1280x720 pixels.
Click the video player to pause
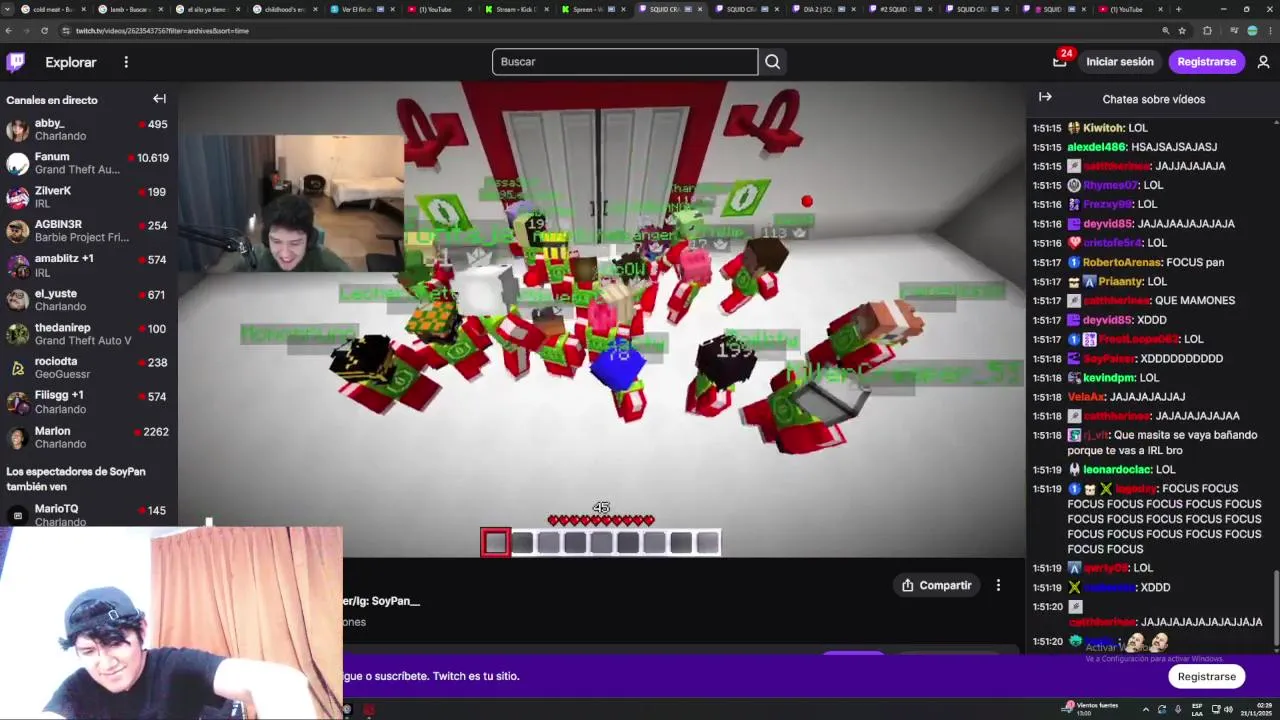(602, 320)
